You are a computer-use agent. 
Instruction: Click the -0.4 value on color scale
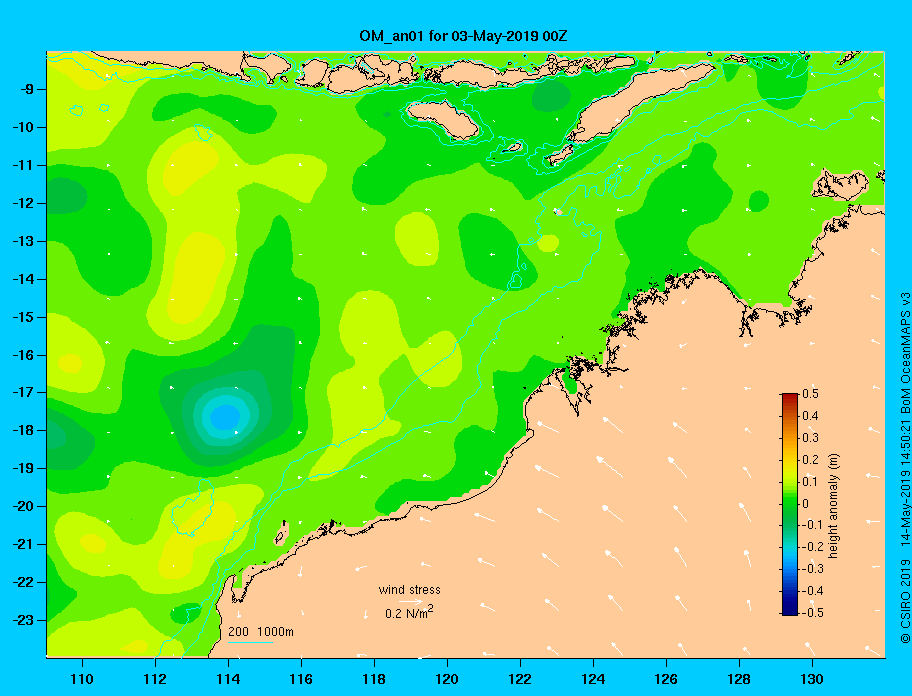813,591
